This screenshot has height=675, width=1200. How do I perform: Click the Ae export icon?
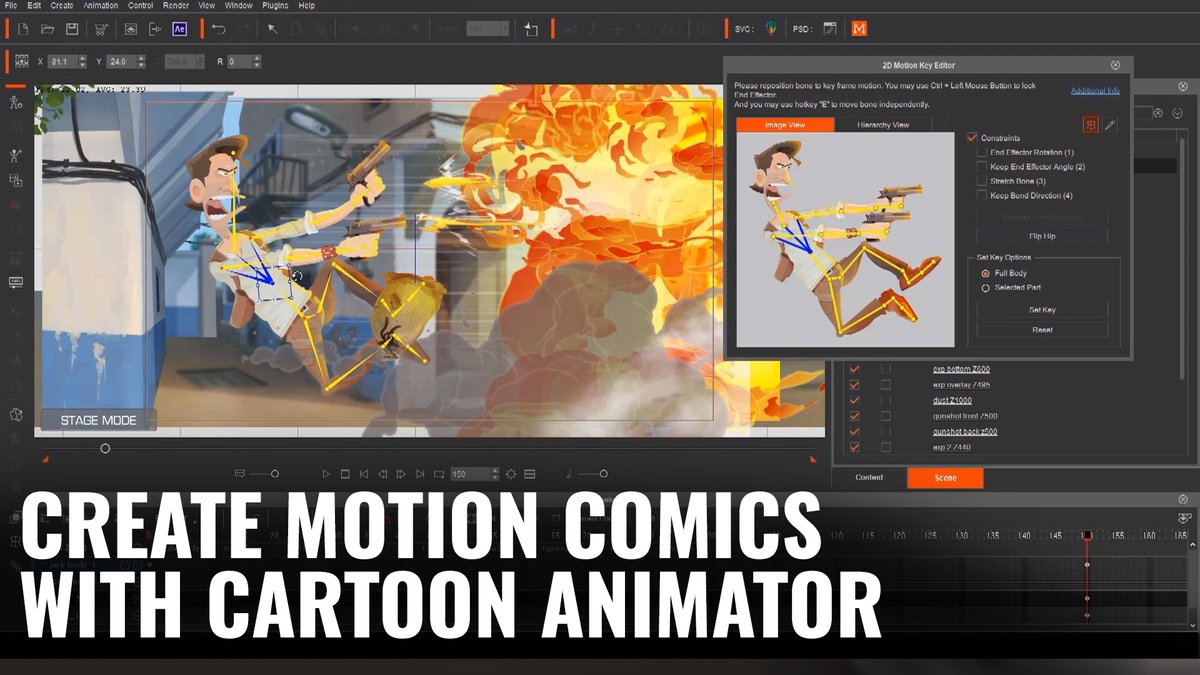180,29
